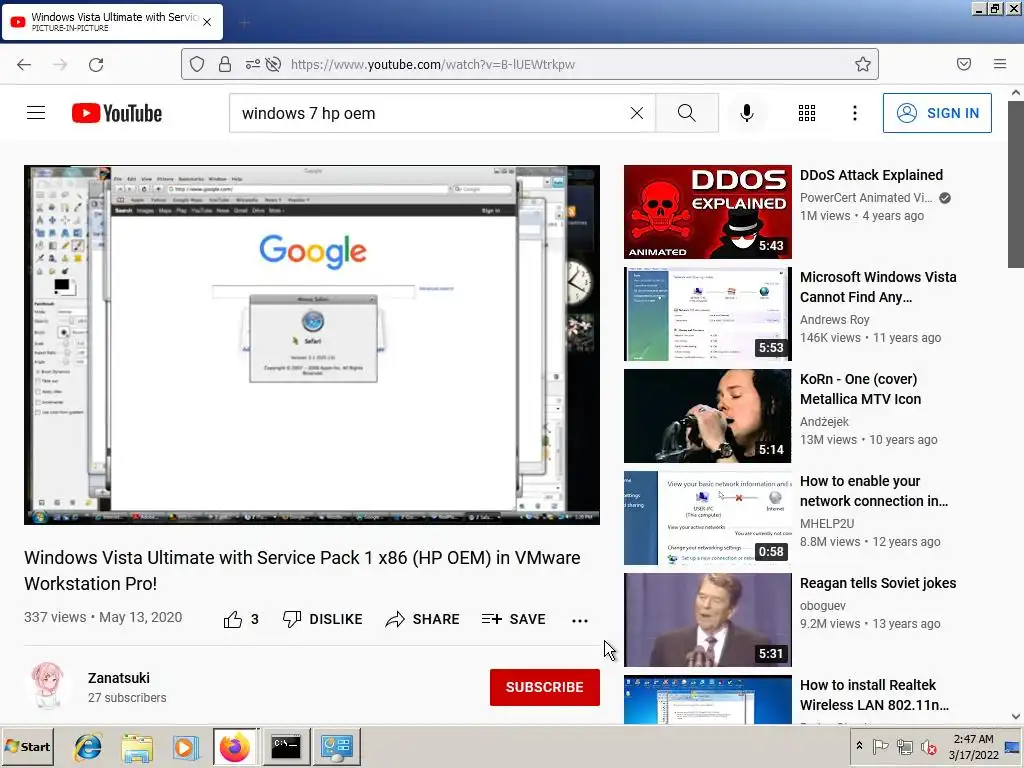Open DDoS Attack Explained title link

pyautogui.click(x=871, y=175)
